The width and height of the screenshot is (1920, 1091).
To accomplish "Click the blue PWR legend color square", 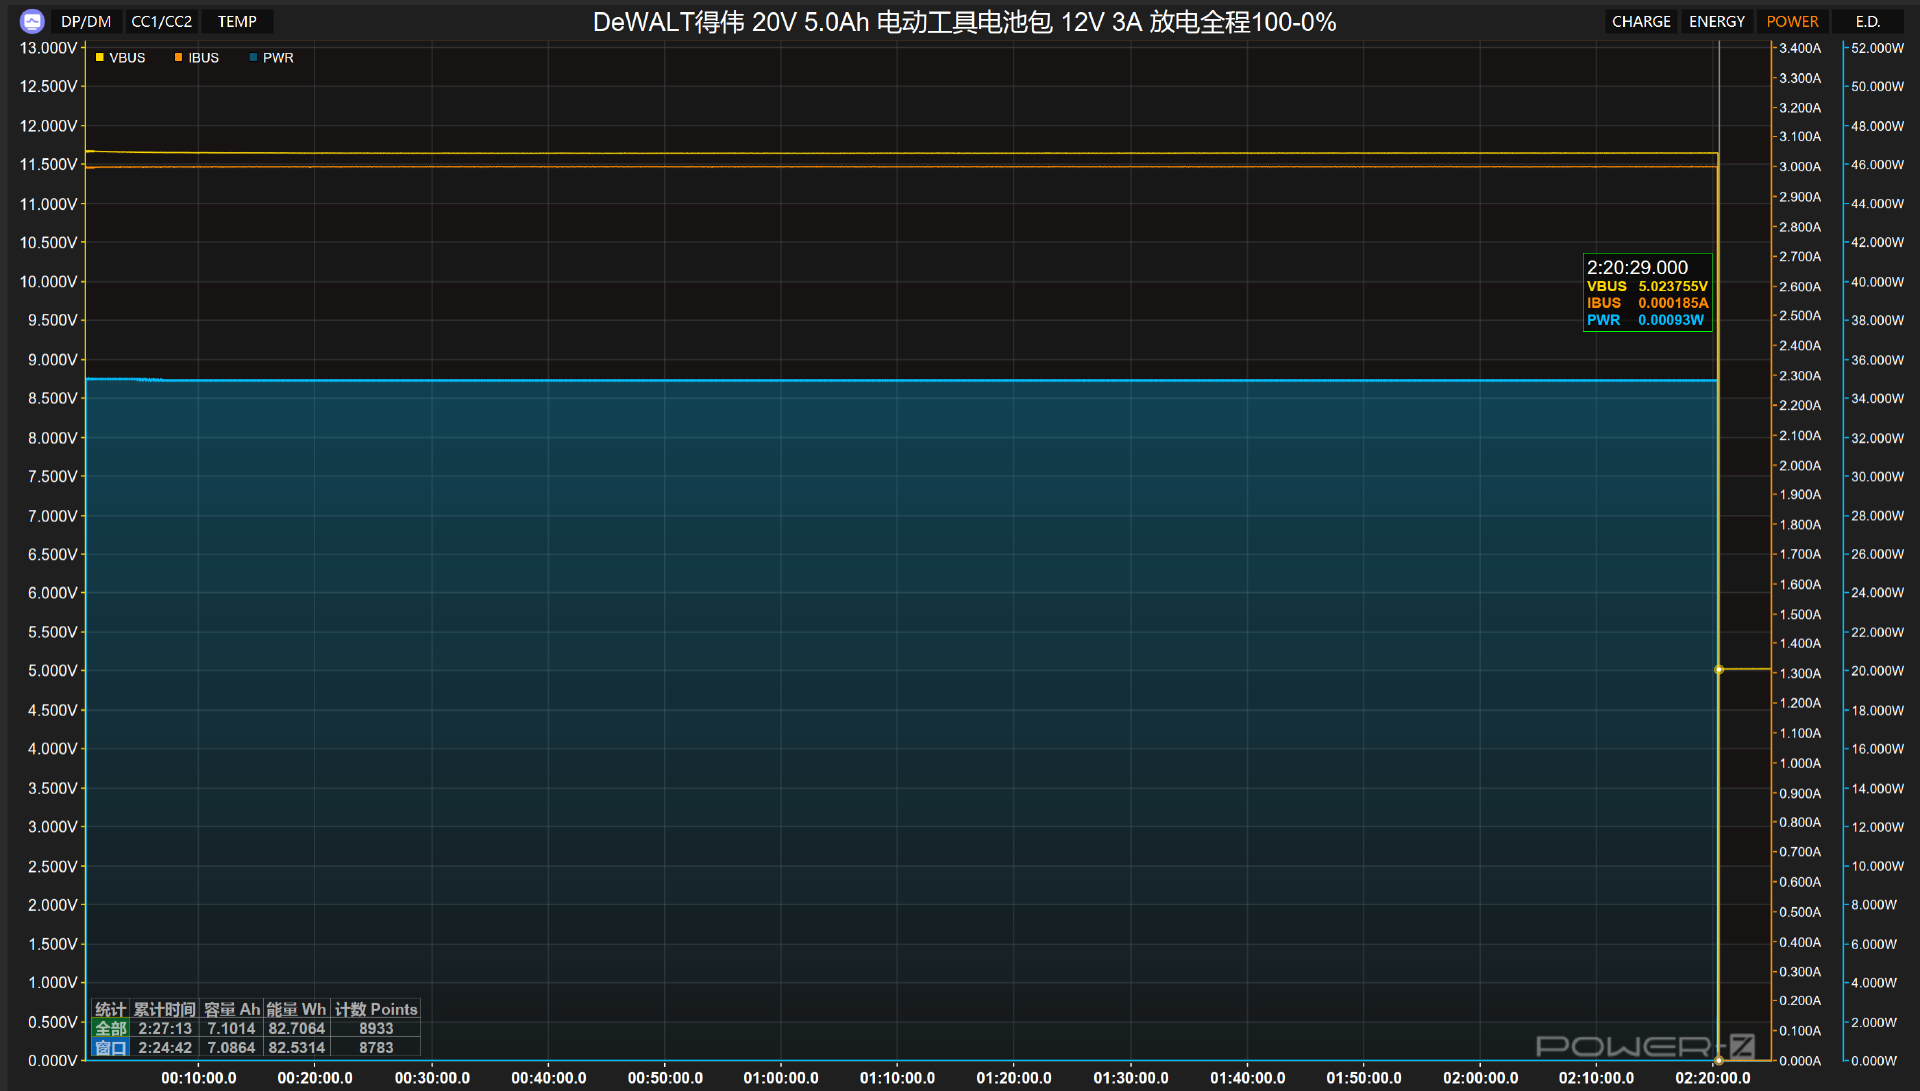I will tap(253, 58).
